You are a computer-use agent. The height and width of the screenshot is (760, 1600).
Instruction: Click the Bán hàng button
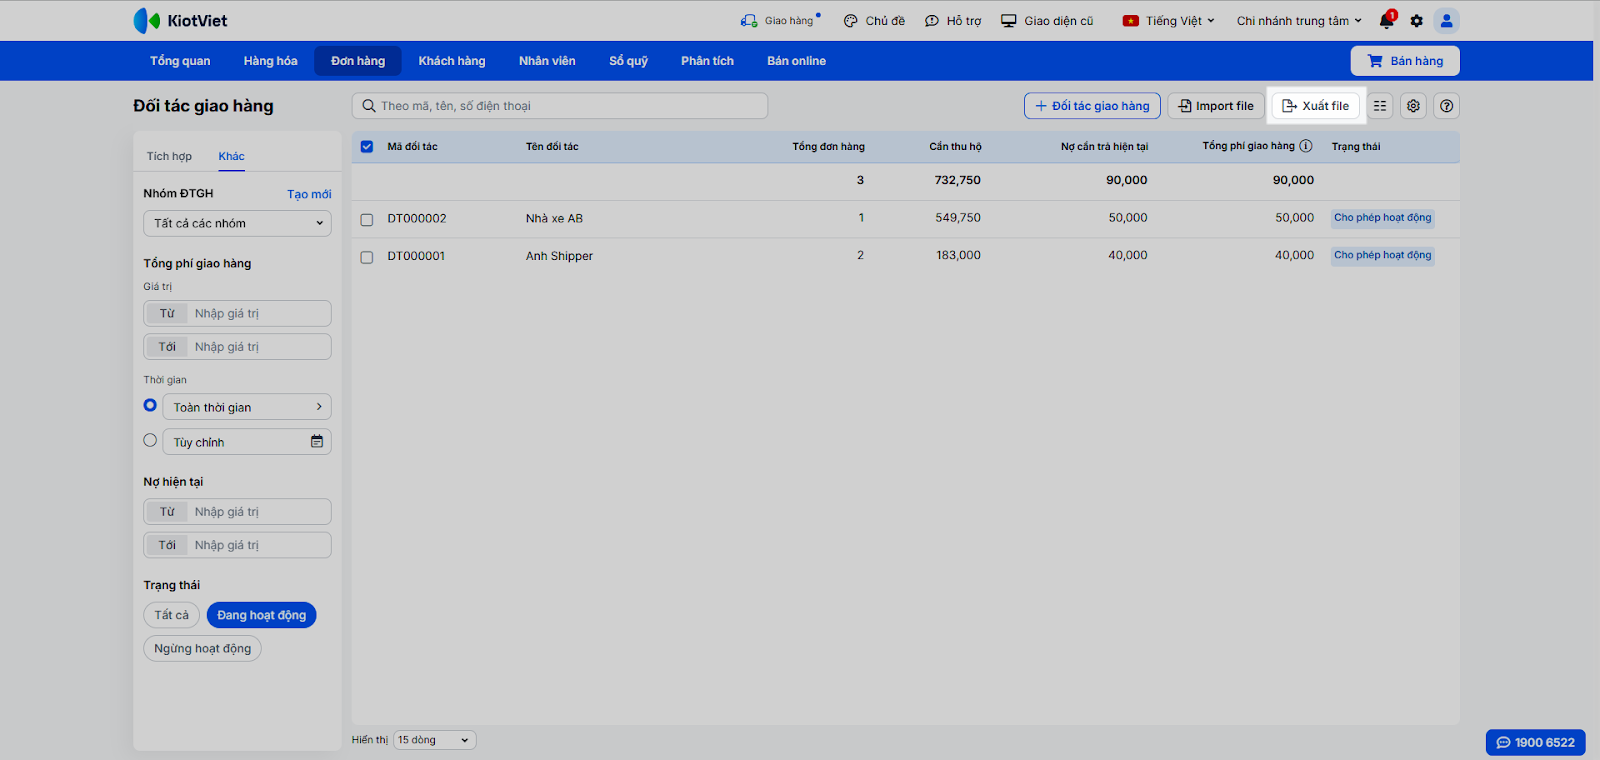click(1405, 61)
